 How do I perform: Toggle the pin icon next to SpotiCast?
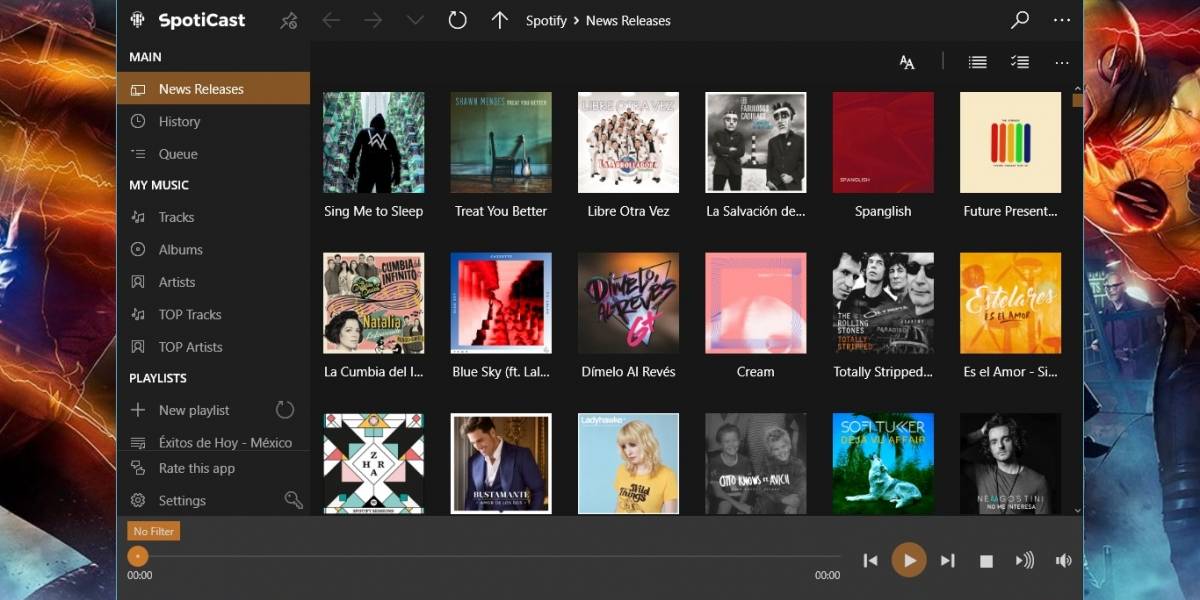(289, 20)
